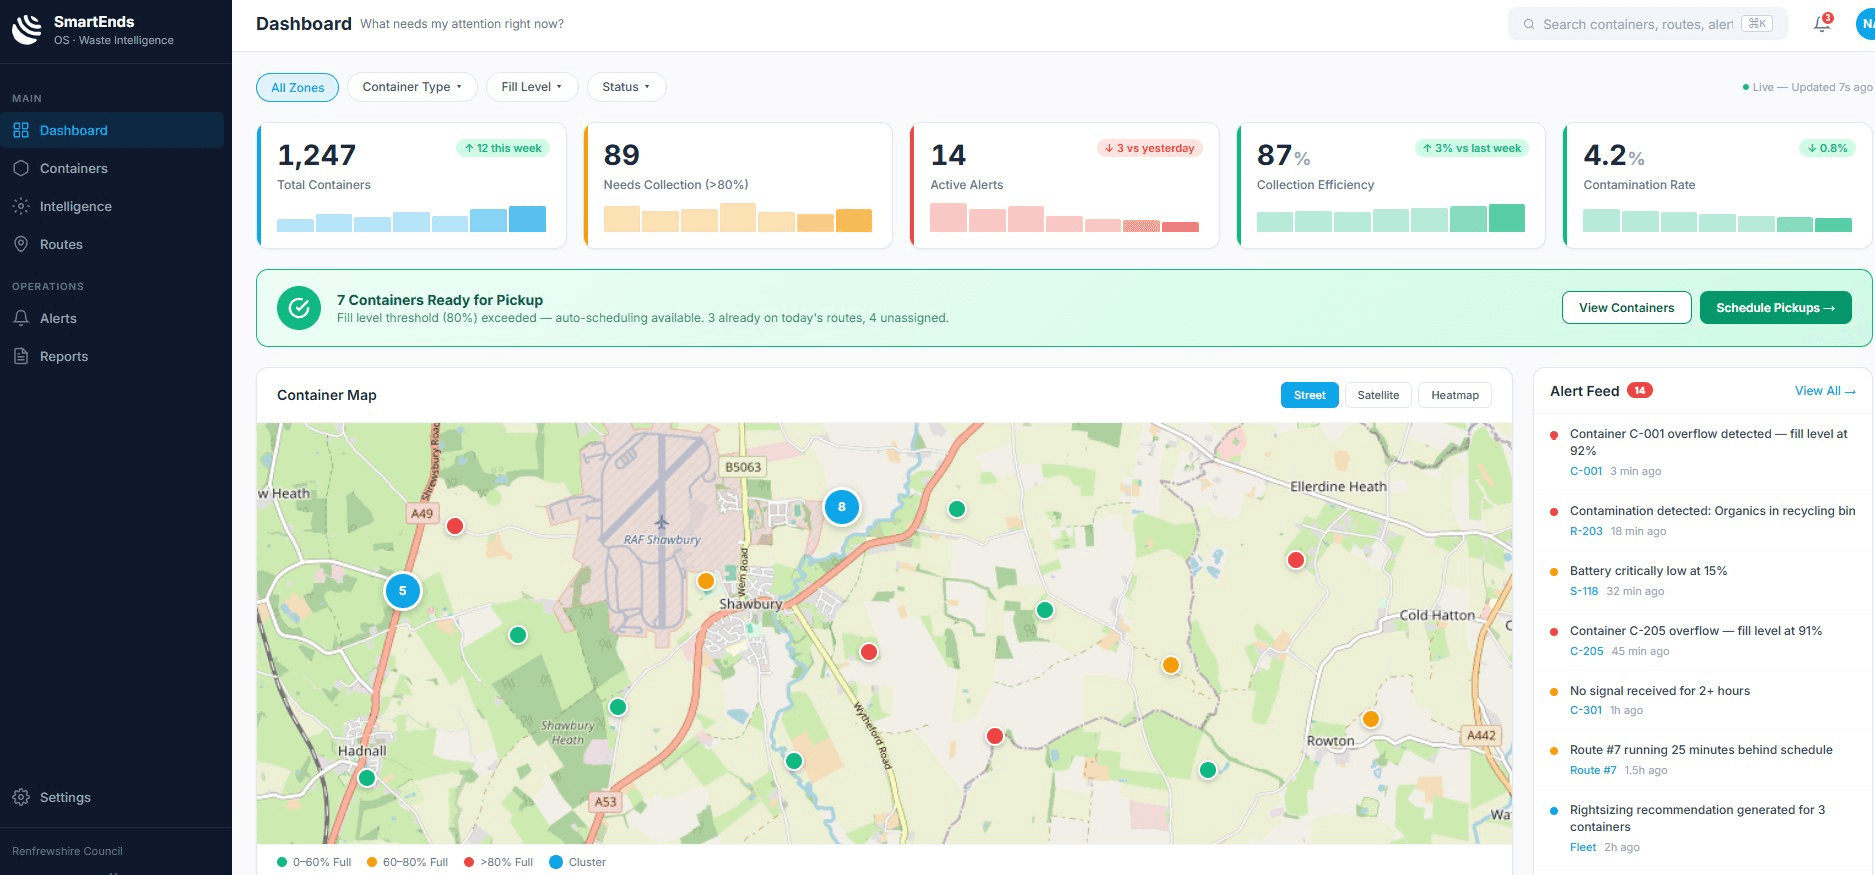Click the Settings gear icon
The image size is (1875, 875).
pos(21,797)
